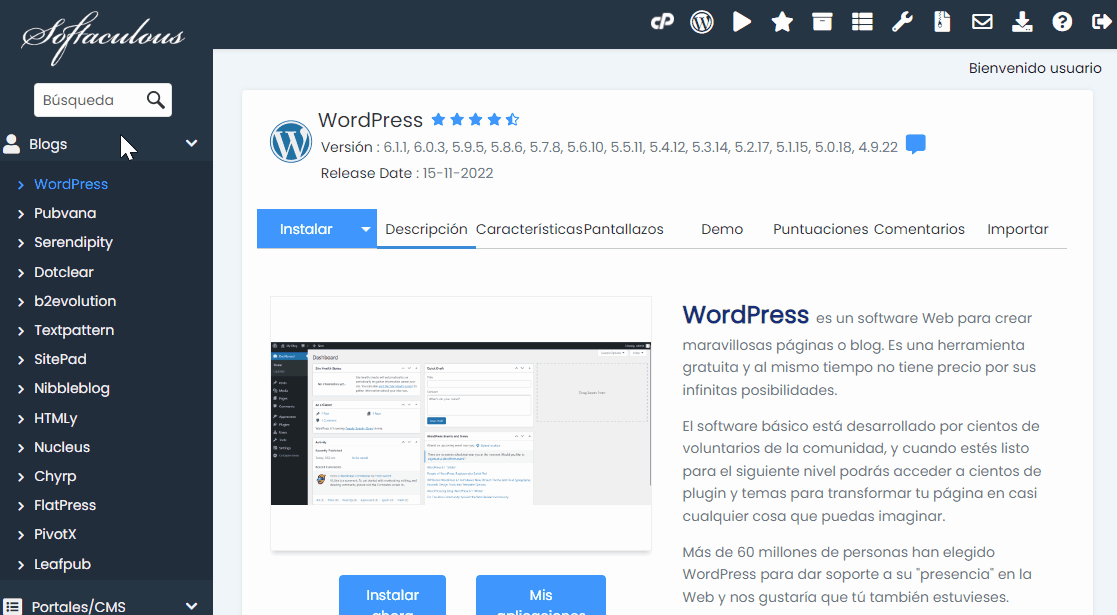Click the arrow beside SitePad
Viewport: 1117px width, 615px height.
[21, 361]
